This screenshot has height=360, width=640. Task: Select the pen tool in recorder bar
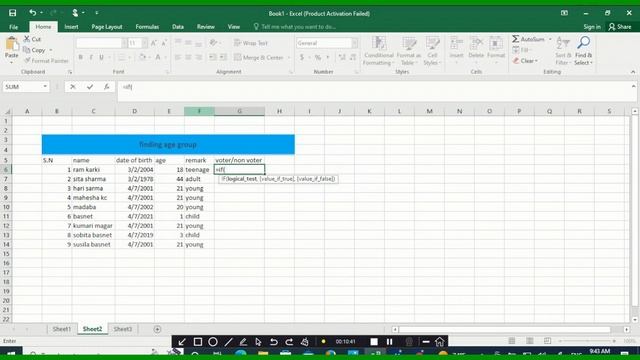(243, 342)
